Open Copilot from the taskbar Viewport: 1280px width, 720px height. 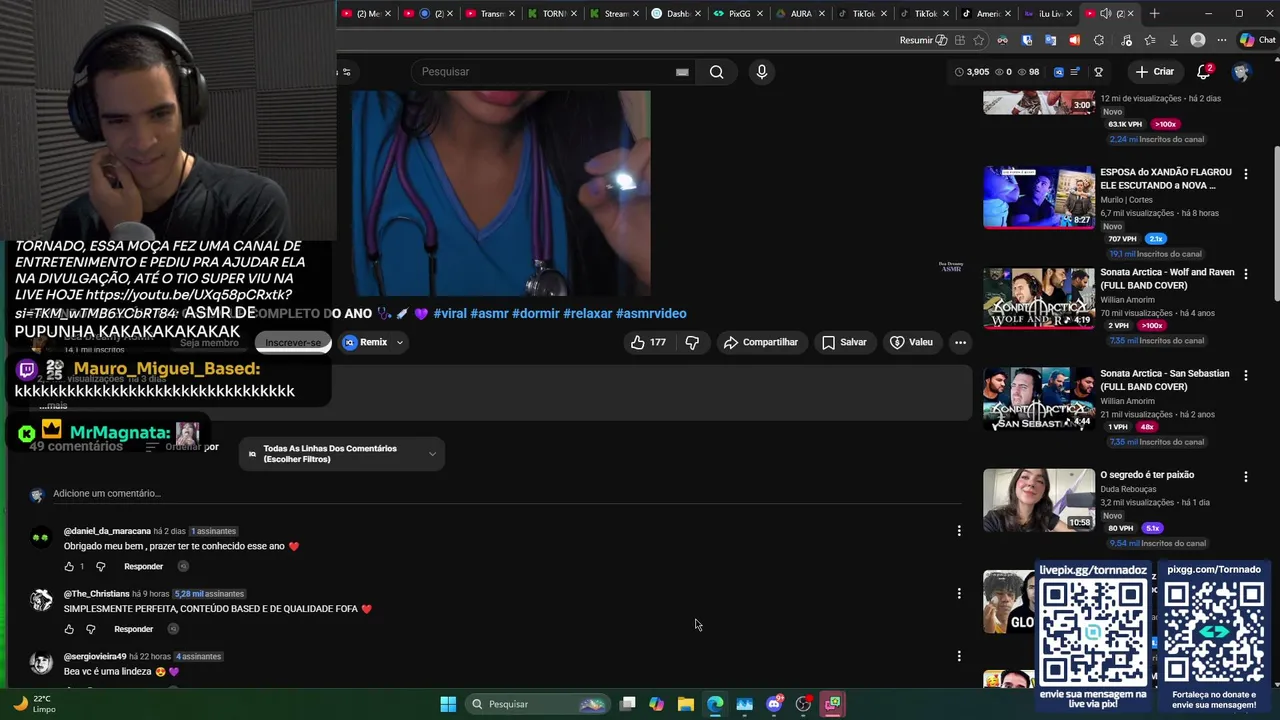point(656,704)
